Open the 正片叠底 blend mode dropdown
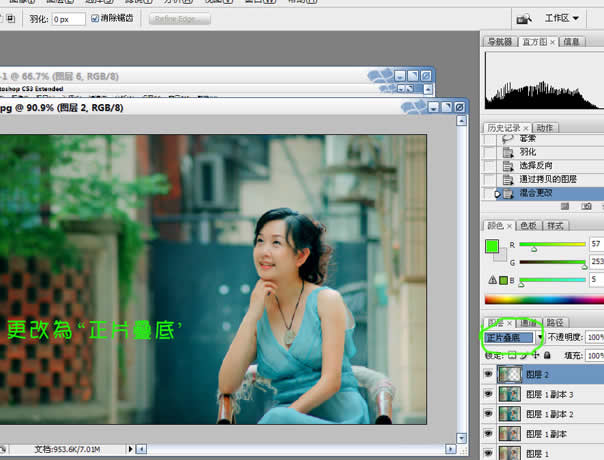This screenshot has height=460, width=604. 540,337
